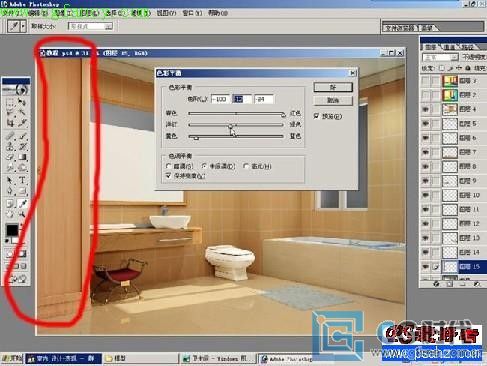Select the Hand tool
487x366 pixels.
click(10, 214)
